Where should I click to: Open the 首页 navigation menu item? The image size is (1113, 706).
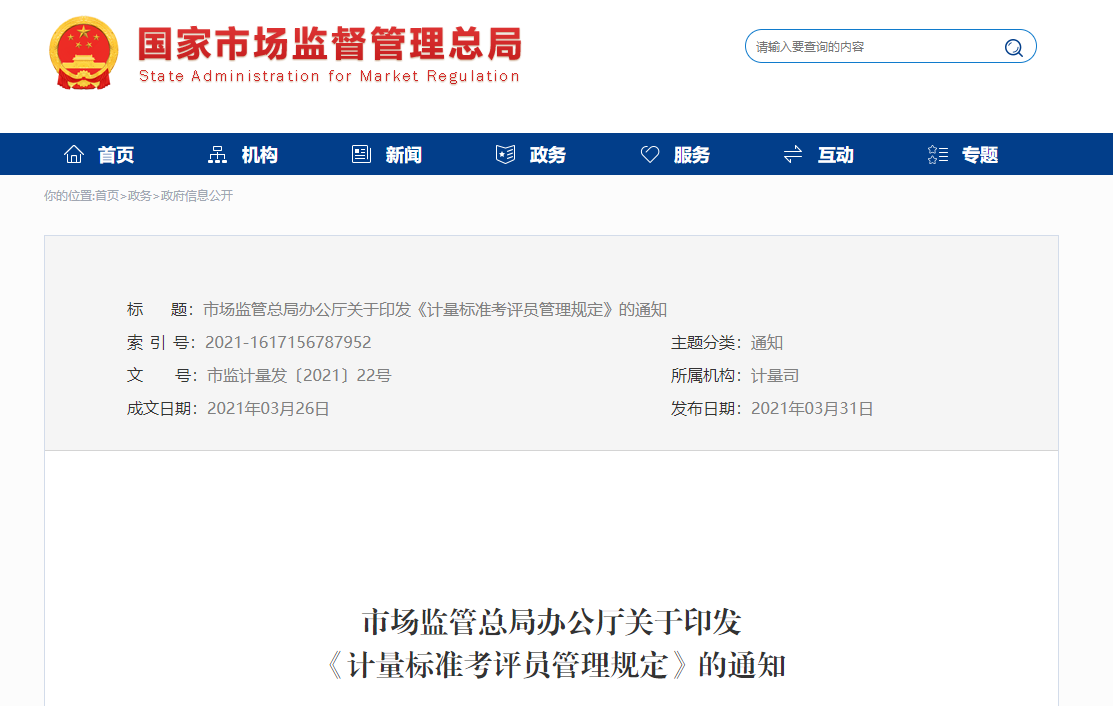pos(116,155)
